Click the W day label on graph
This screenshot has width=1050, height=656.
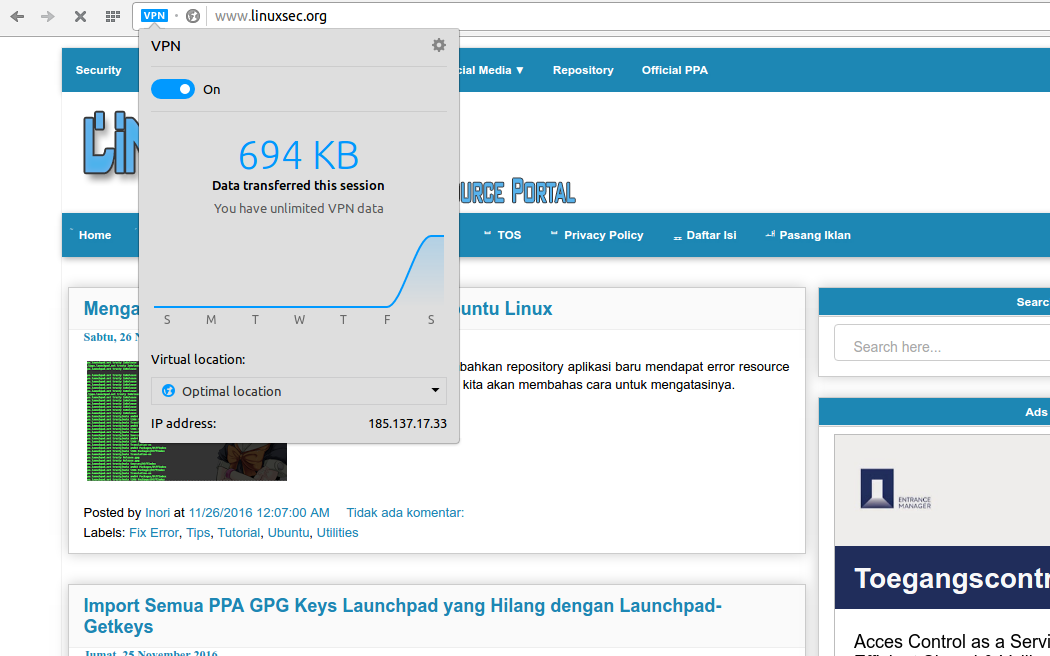[299, 320]
